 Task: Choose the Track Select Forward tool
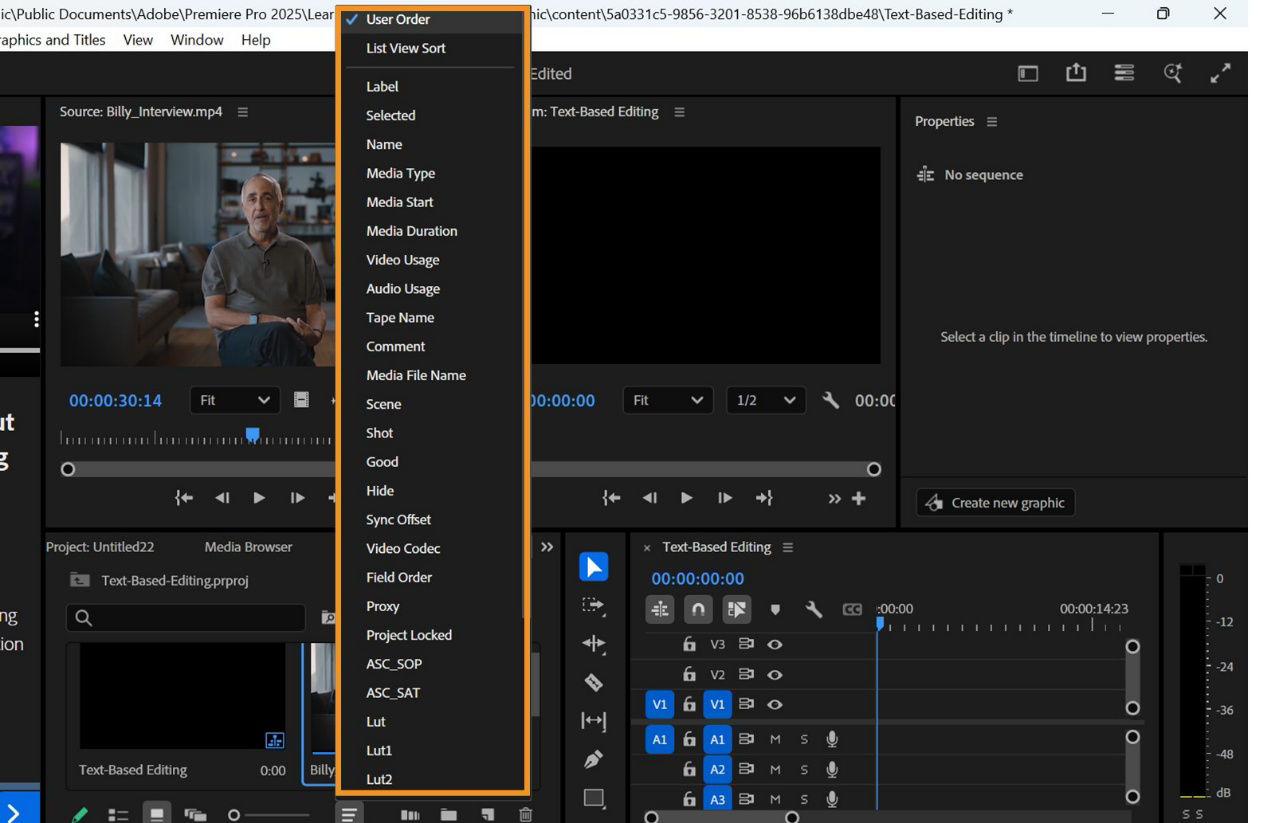[x=593, y=605]
